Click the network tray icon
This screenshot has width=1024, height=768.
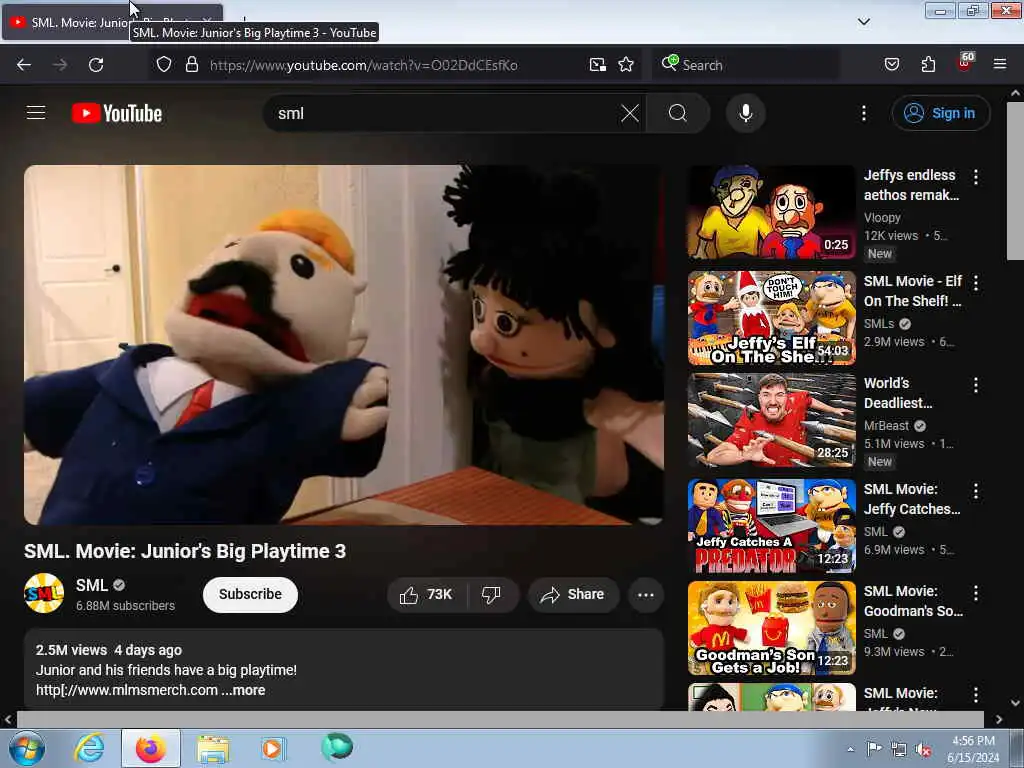pyautogui.click(x=899, y=750)
